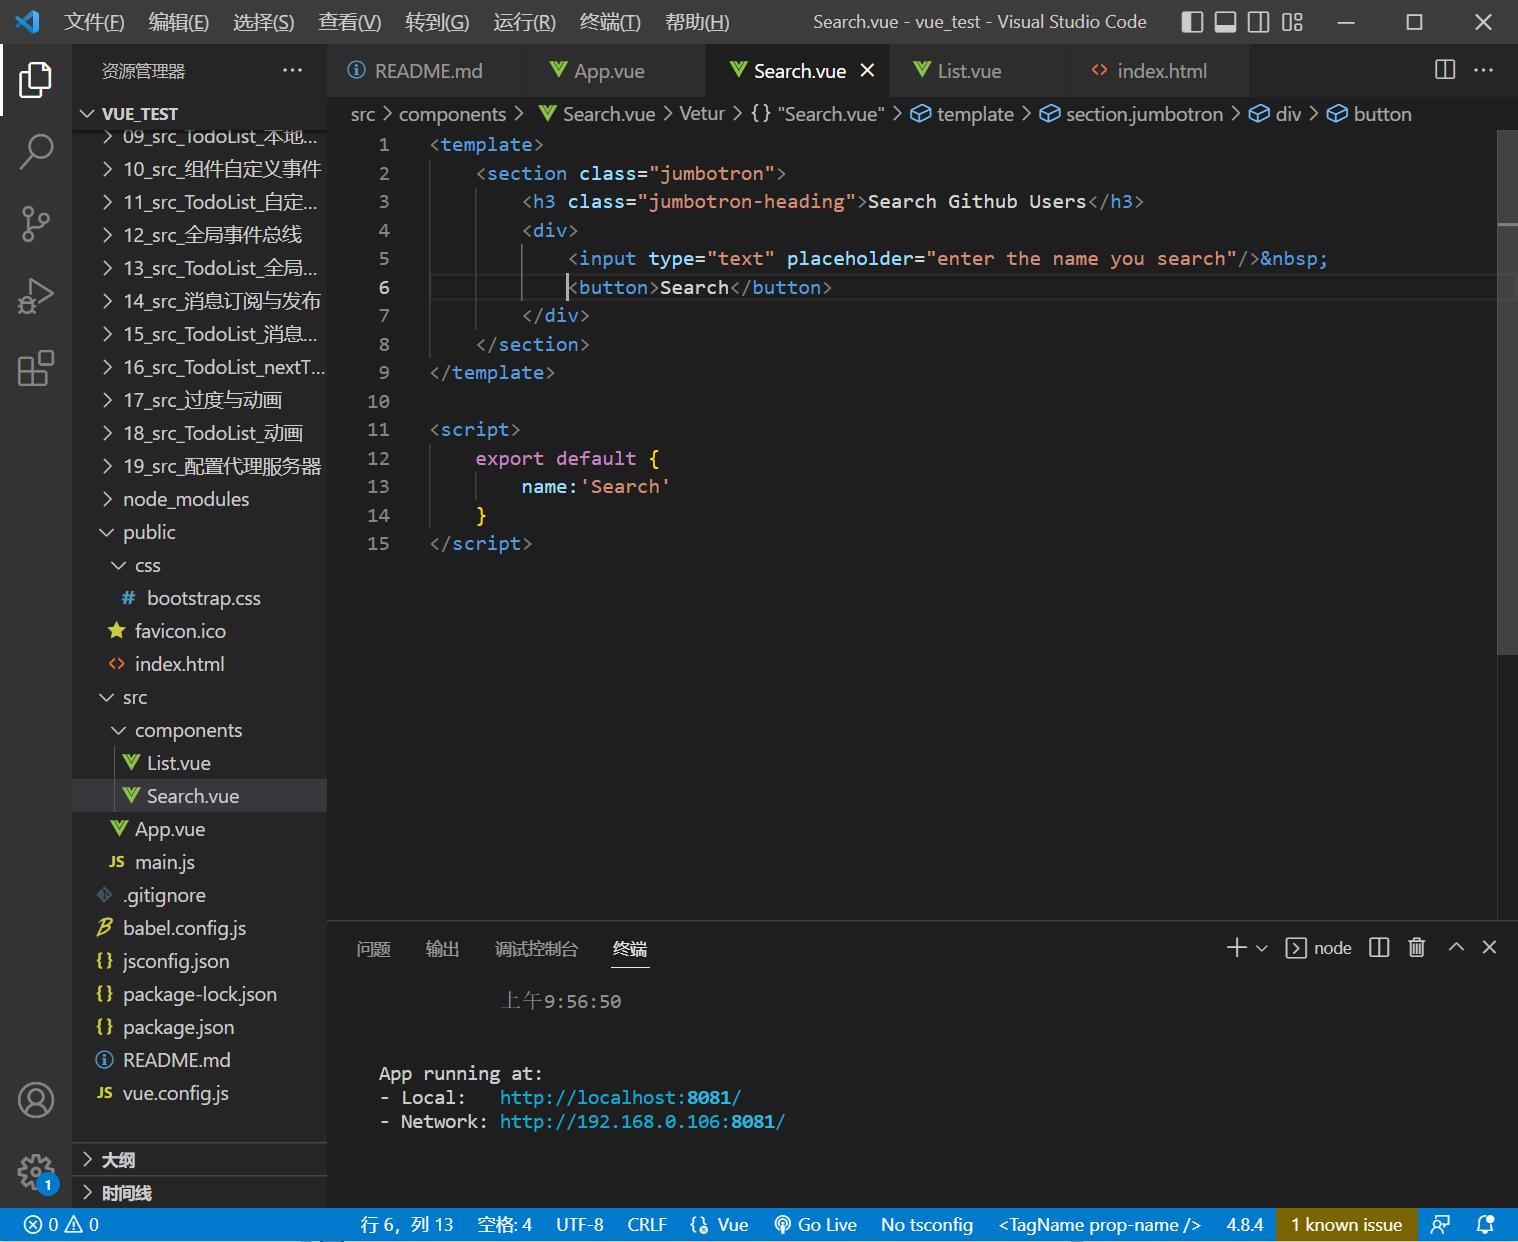The width and height of the screenshot is (1518, 1242).
Task: Open the notifications bell icon
Action: coord(1486,1225)
